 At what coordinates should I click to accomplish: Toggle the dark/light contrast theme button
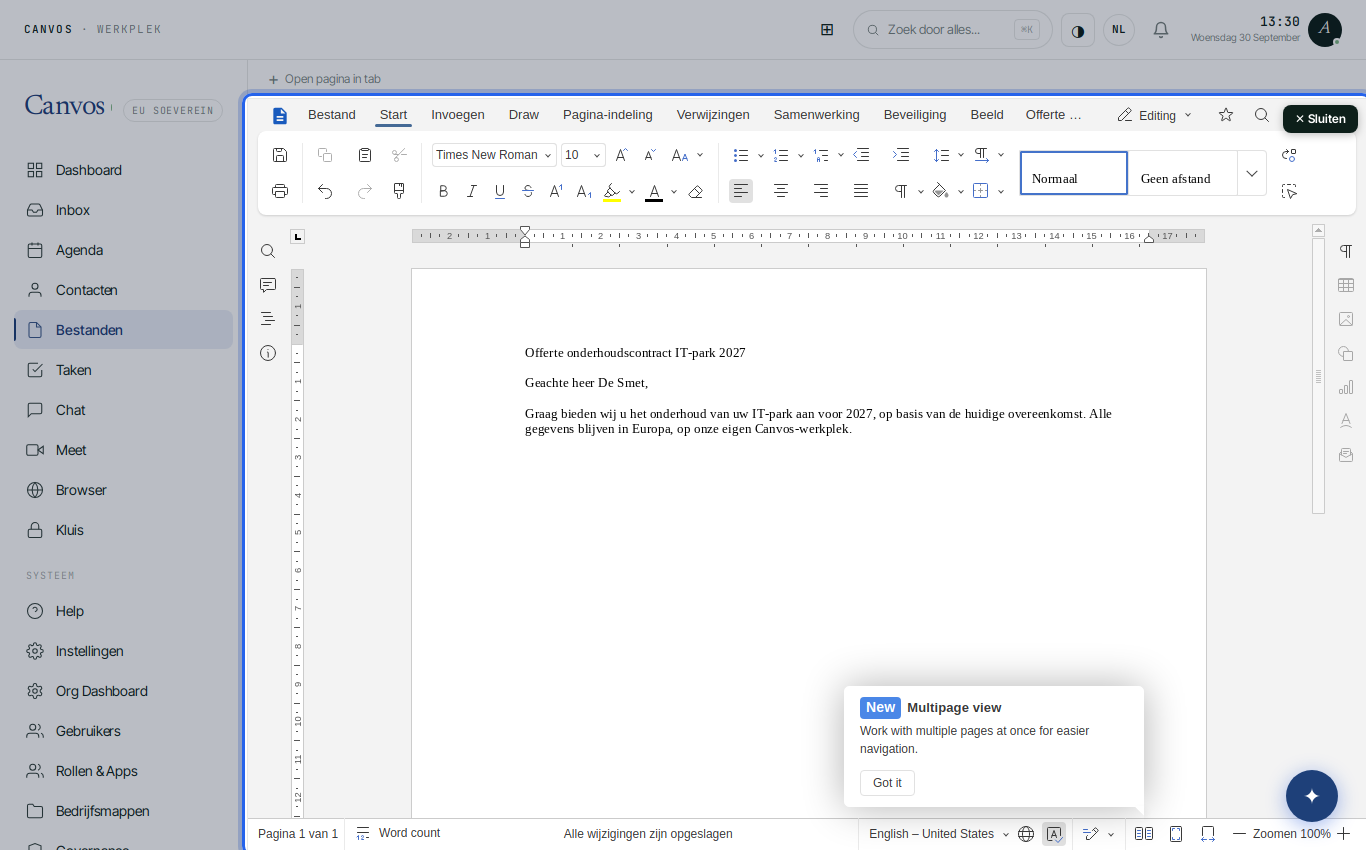[x=1078, y=30]
